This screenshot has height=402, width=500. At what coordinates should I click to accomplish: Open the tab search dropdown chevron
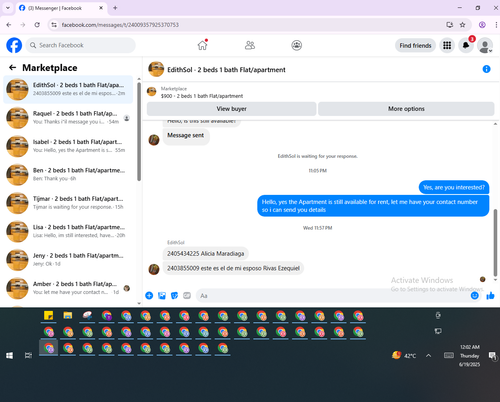point(8,8)
